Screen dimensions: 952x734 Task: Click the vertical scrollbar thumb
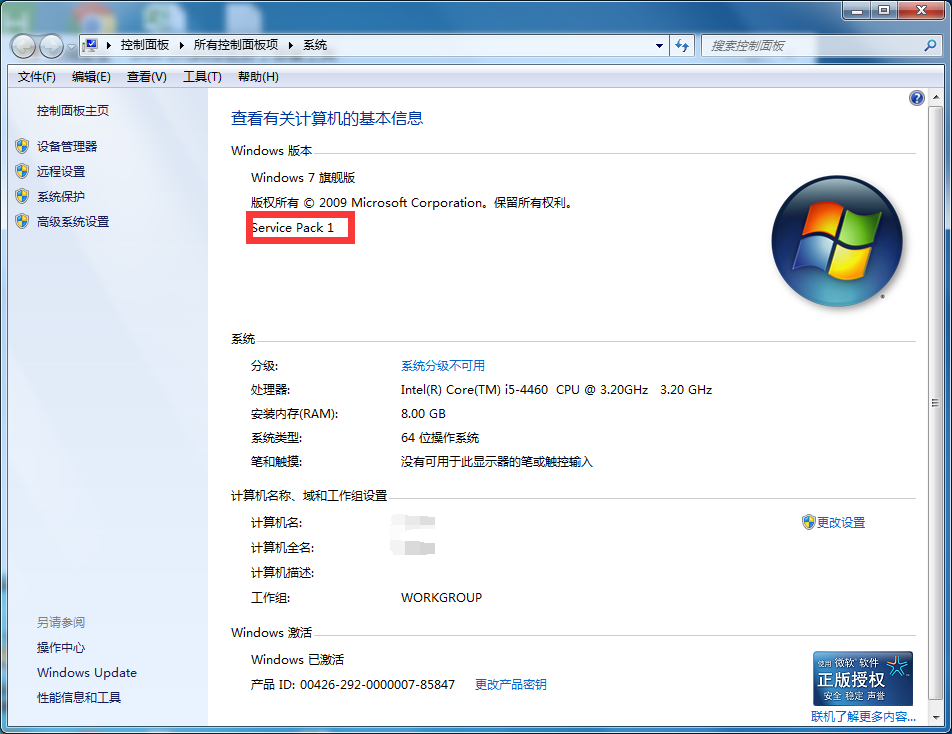click(936, 403)
